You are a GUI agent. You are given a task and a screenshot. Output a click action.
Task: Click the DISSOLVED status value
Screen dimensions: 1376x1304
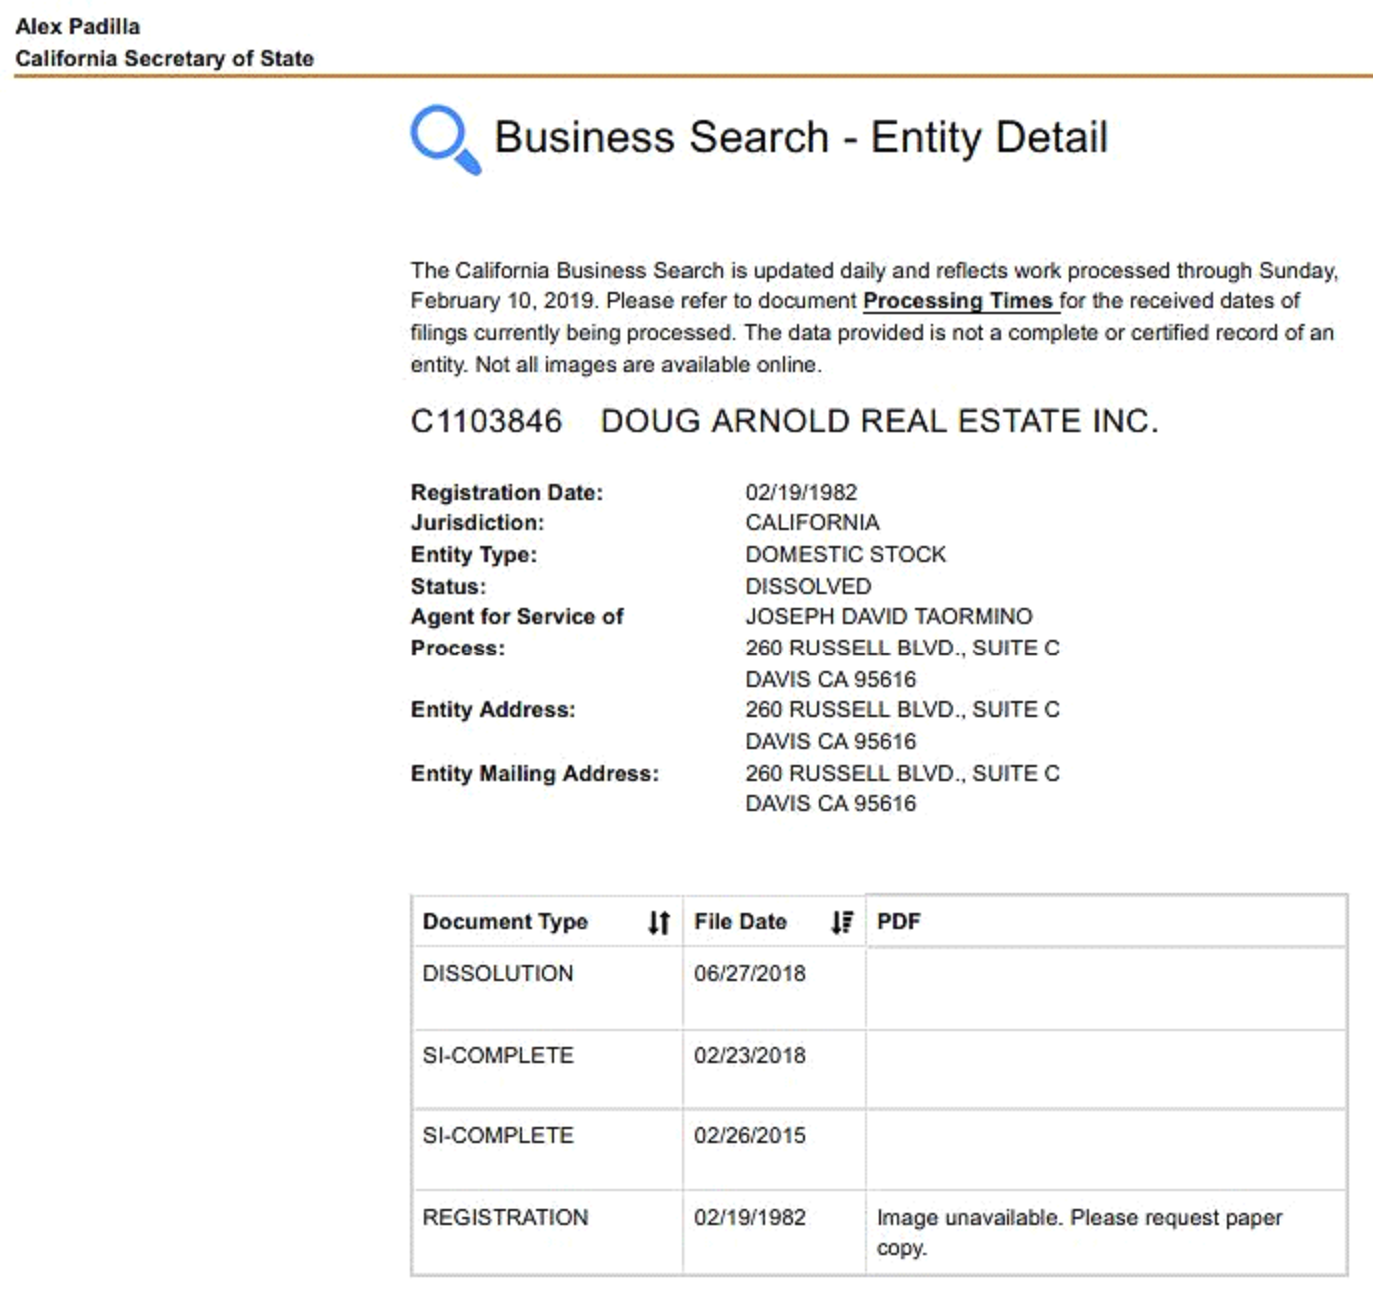[x=808, y=587]
